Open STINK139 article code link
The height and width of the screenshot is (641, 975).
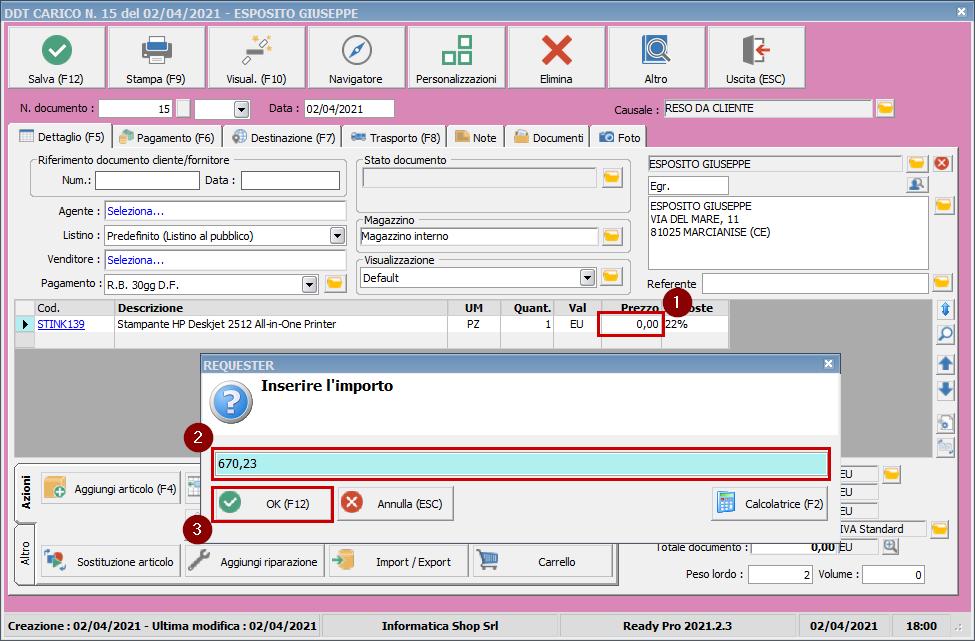click(x=61, y=324)
